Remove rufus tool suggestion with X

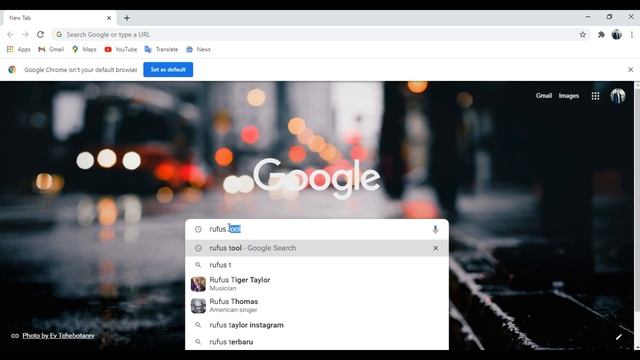(x=436, y=248)
